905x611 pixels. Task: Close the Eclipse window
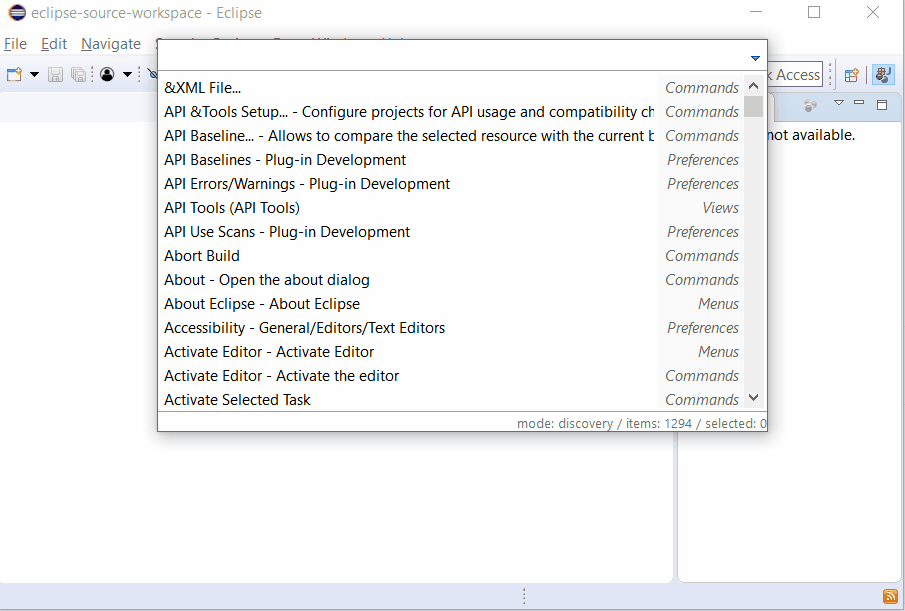[873, 12]
